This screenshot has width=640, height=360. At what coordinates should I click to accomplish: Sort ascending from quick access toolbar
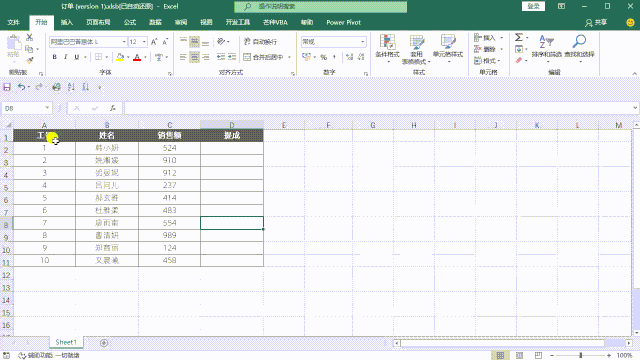pyautogui.click(x=71, y=87)
